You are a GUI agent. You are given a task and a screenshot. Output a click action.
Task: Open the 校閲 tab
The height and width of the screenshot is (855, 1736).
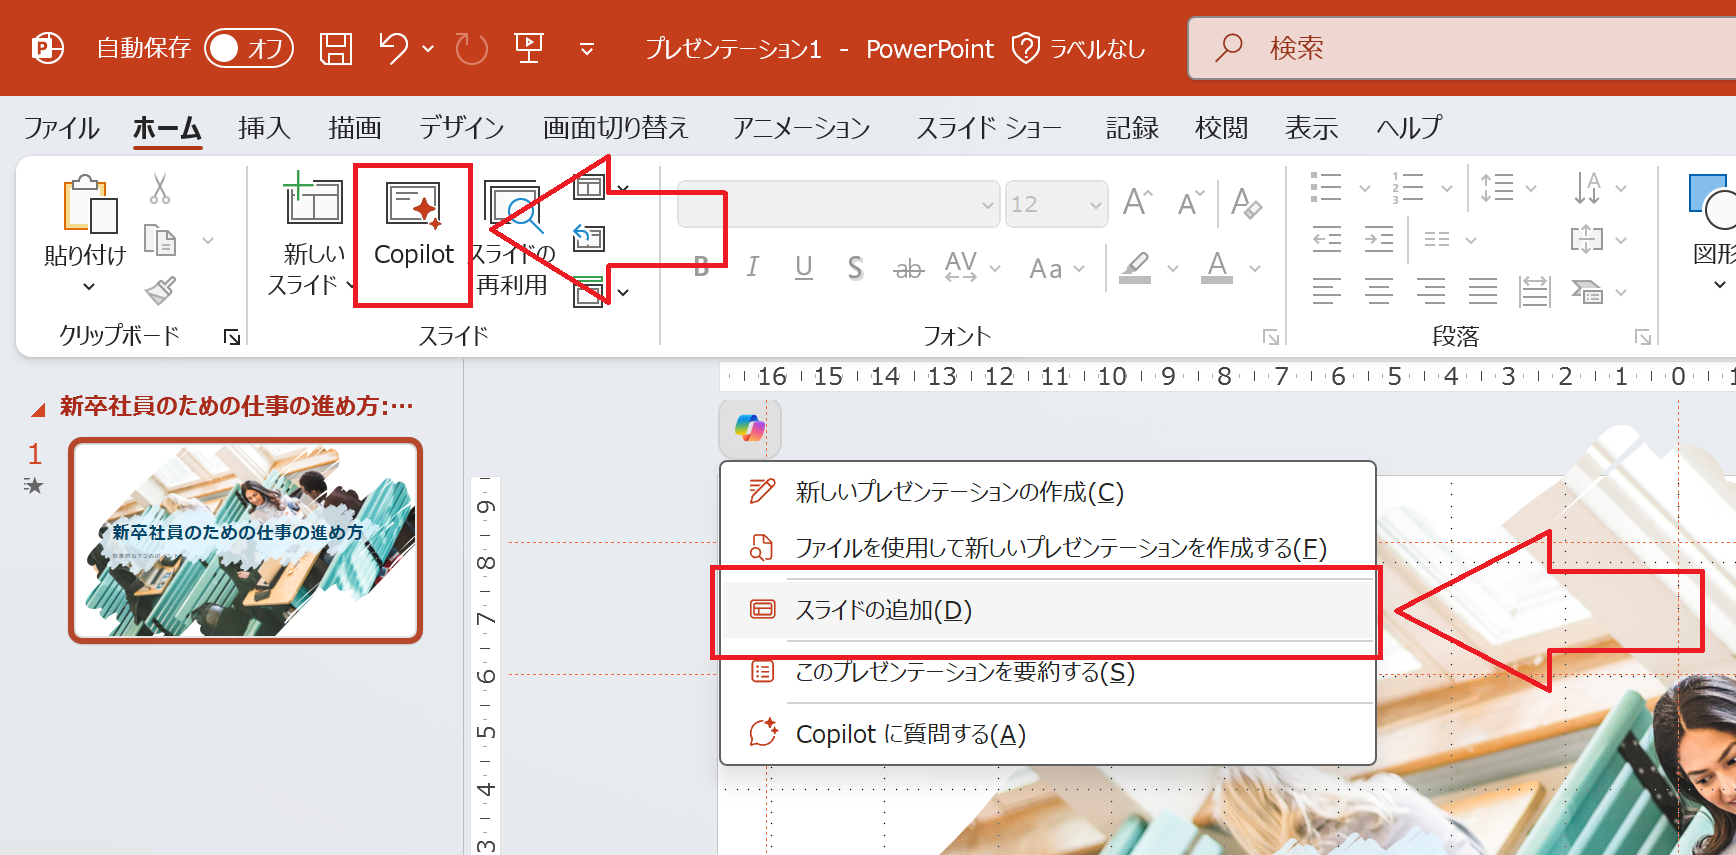click(x=1221, y=128)
